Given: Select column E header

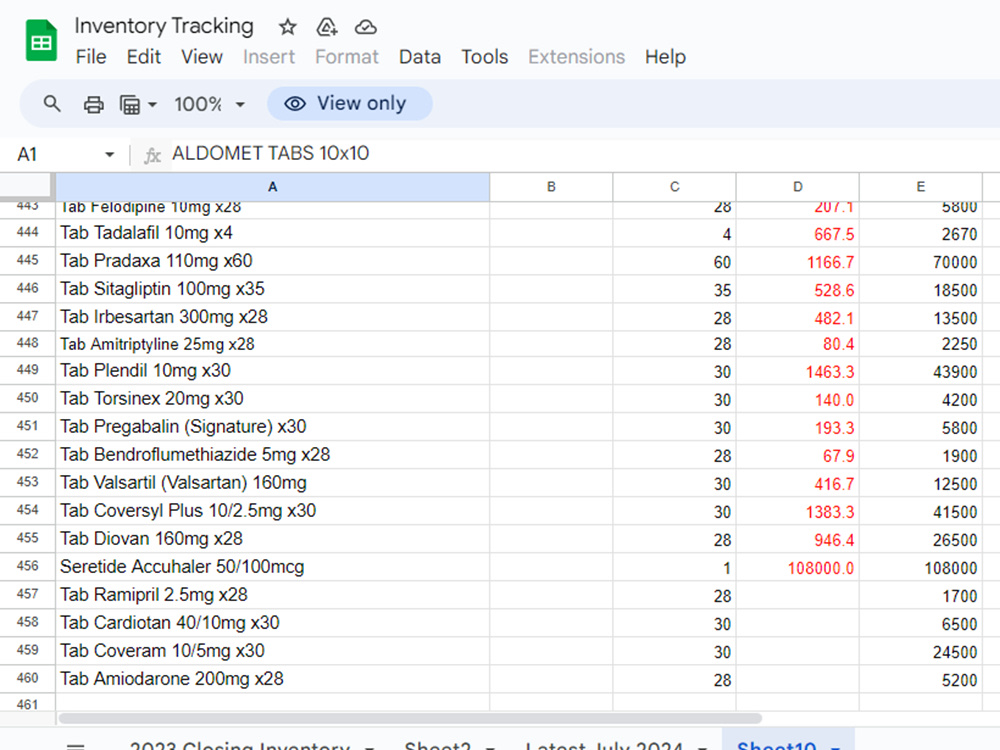Looking at the screenshot, I should [920, 187].
